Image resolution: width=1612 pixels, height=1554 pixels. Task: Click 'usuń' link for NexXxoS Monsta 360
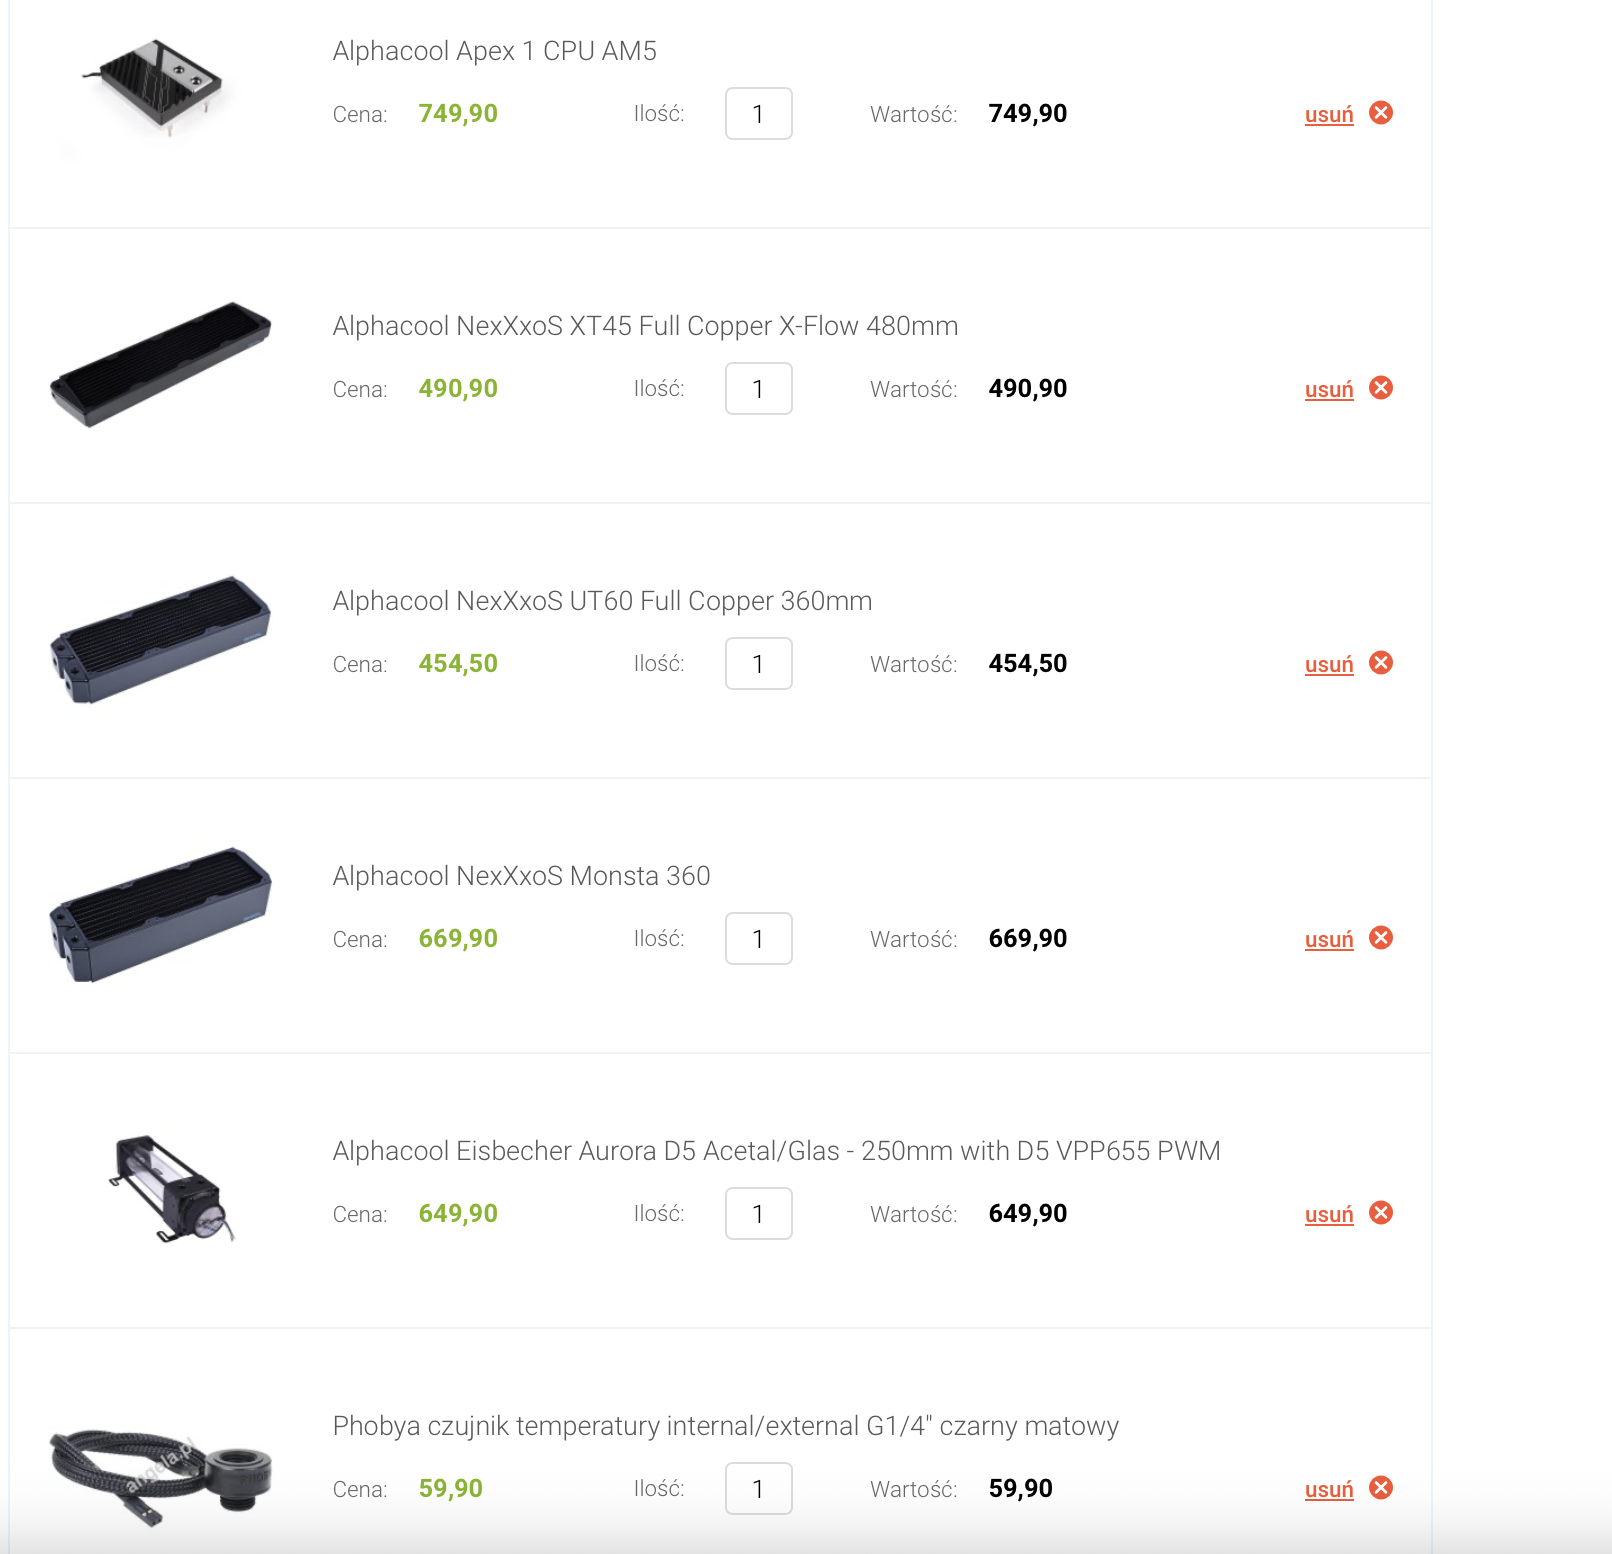click(1329, 939)
